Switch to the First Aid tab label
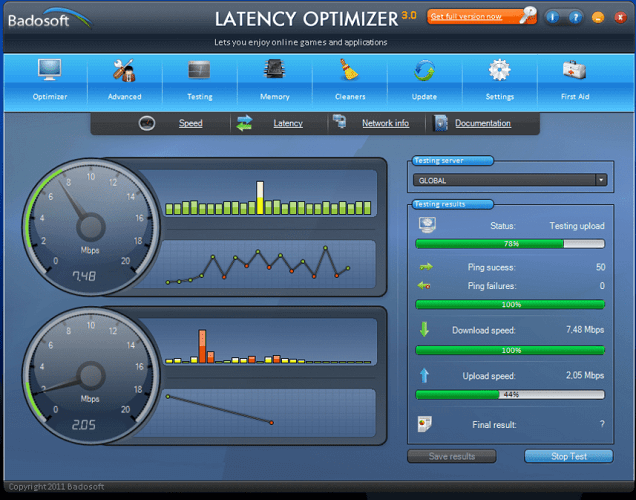Screen dimensions: 636x500 pyautogui.click(x=575, y=97)
